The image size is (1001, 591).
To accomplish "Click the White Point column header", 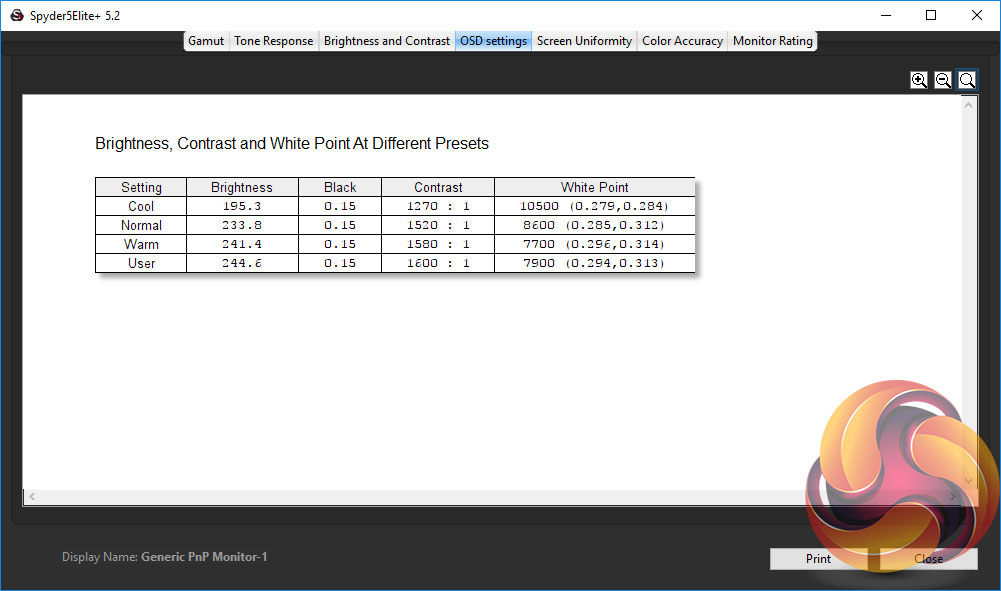I will click(594, 188).
